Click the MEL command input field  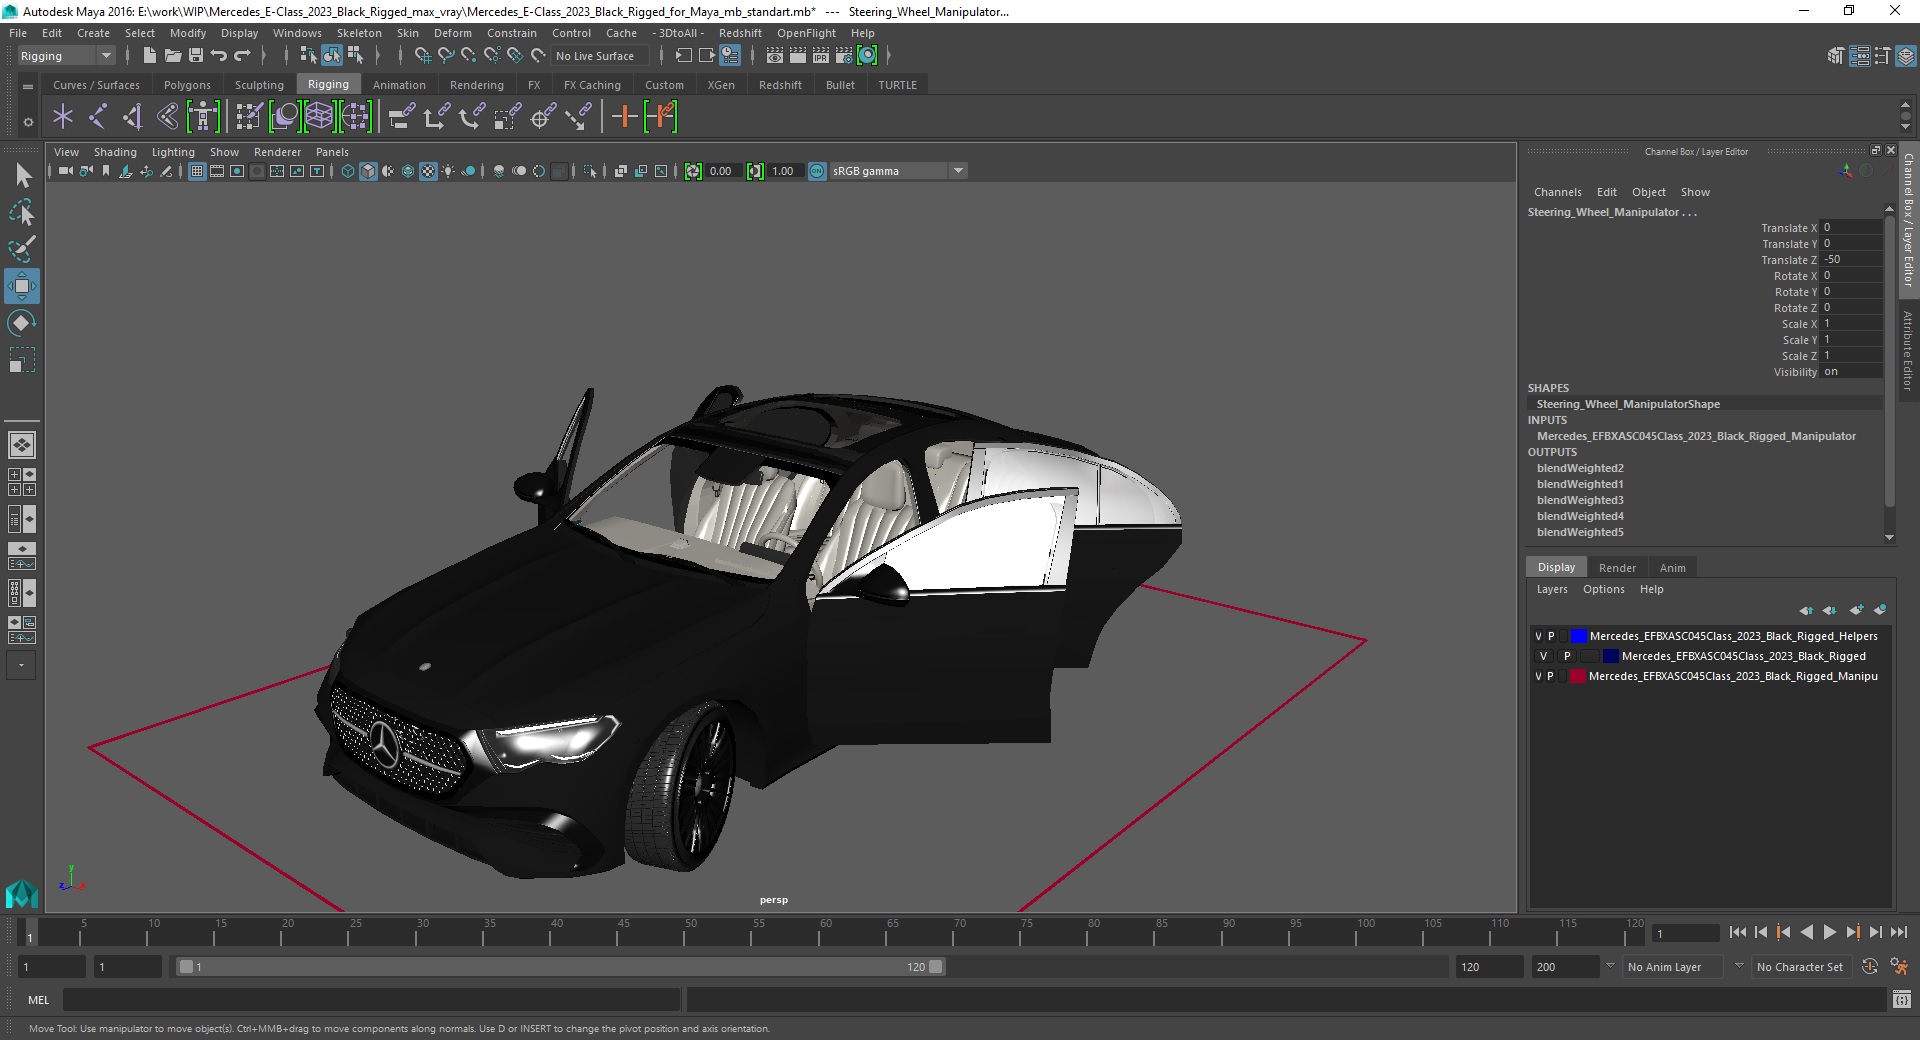(371, 1000)
